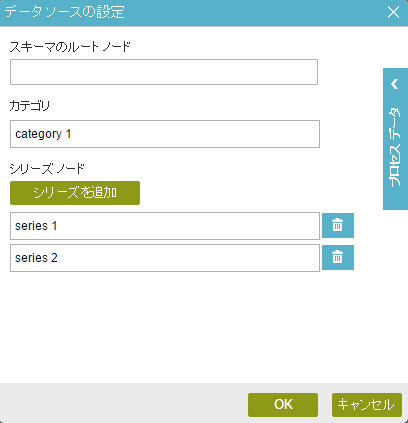Expand the プロセス データ panel chevron

395,84
